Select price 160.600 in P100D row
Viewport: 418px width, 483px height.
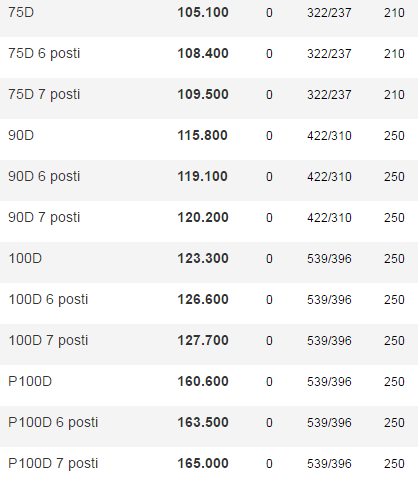pos(203,381)
